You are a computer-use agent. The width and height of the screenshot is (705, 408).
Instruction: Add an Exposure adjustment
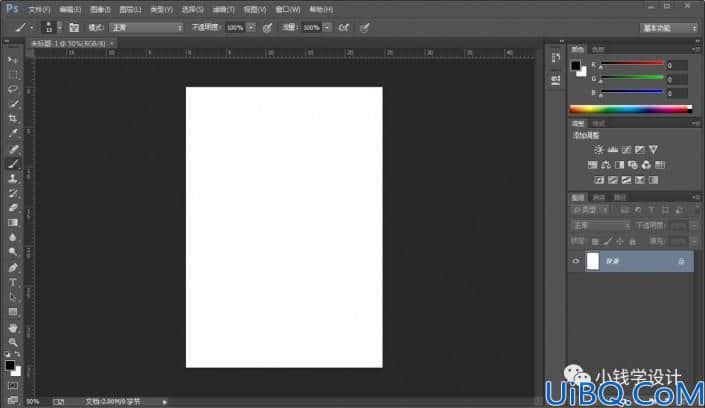tap(639, 149)
